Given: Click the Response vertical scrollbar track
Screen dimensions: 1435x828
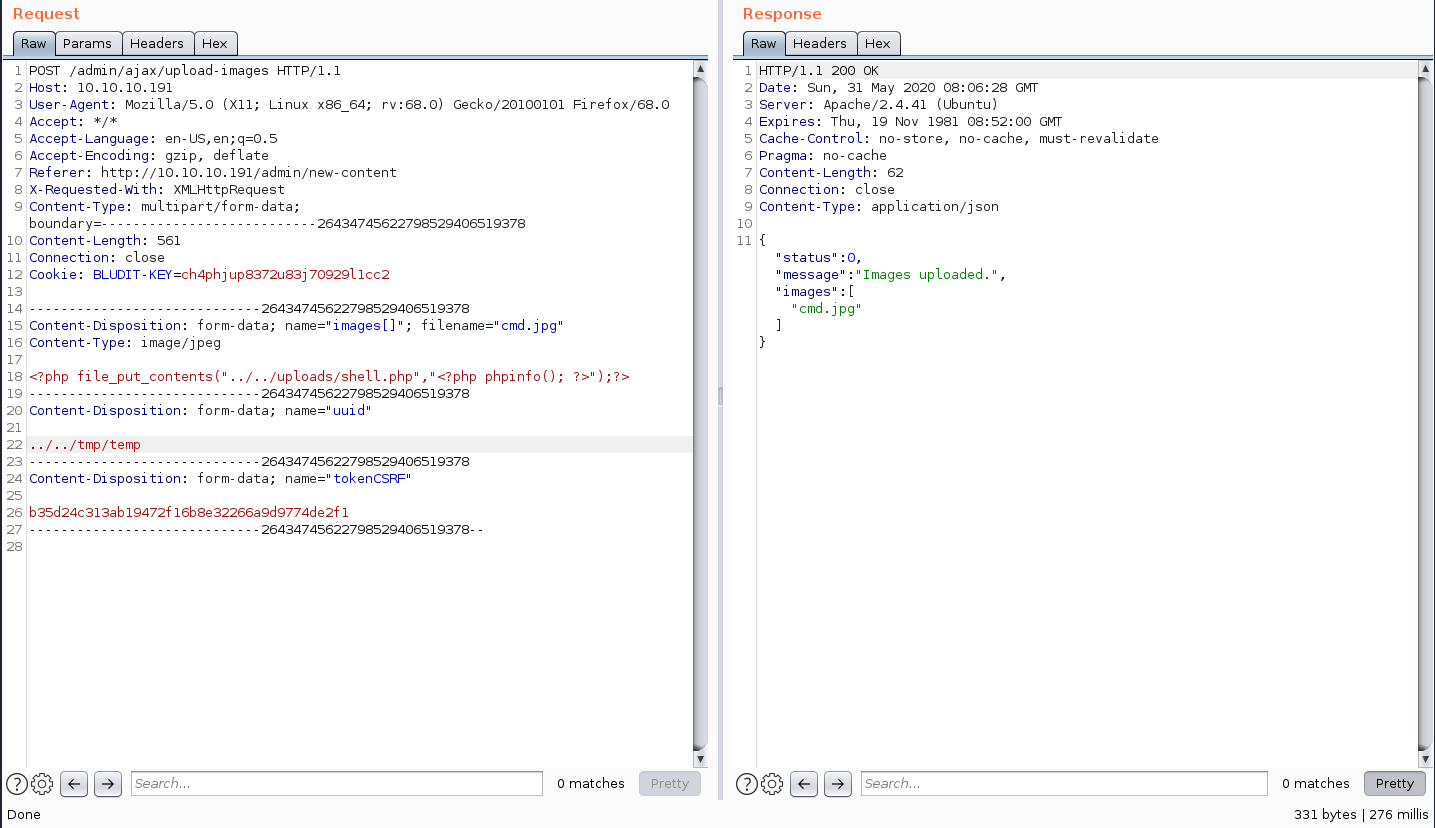Looking at the screenshot, I should click(x=1425, y=413).
